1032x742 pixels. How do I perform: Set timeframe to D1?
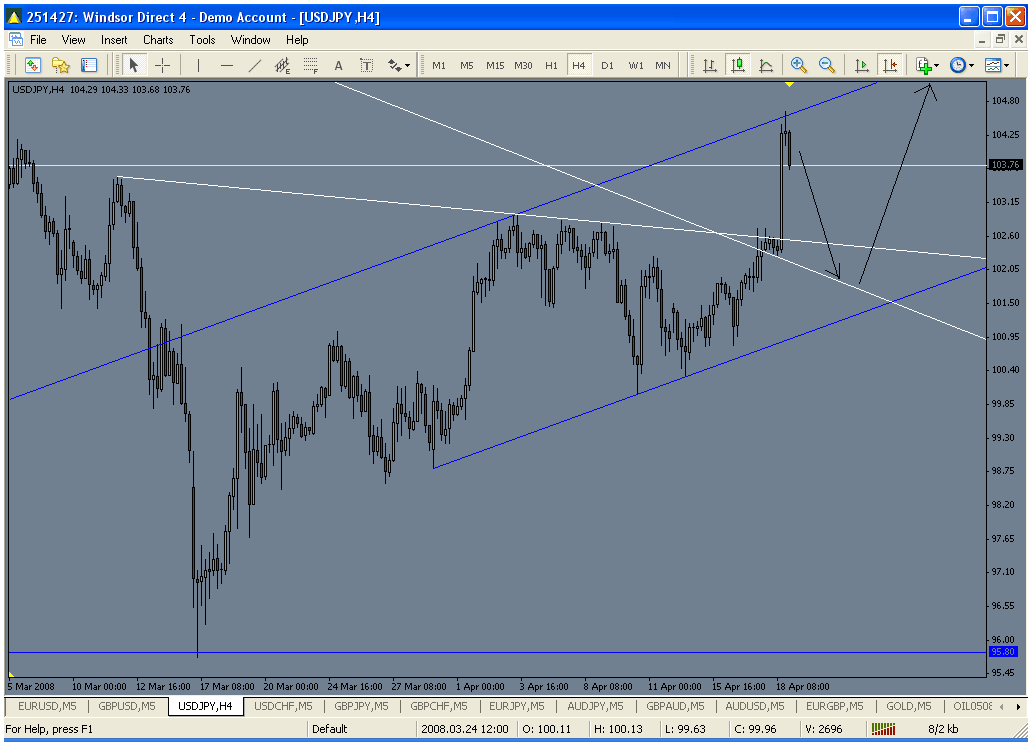(607, 65)
